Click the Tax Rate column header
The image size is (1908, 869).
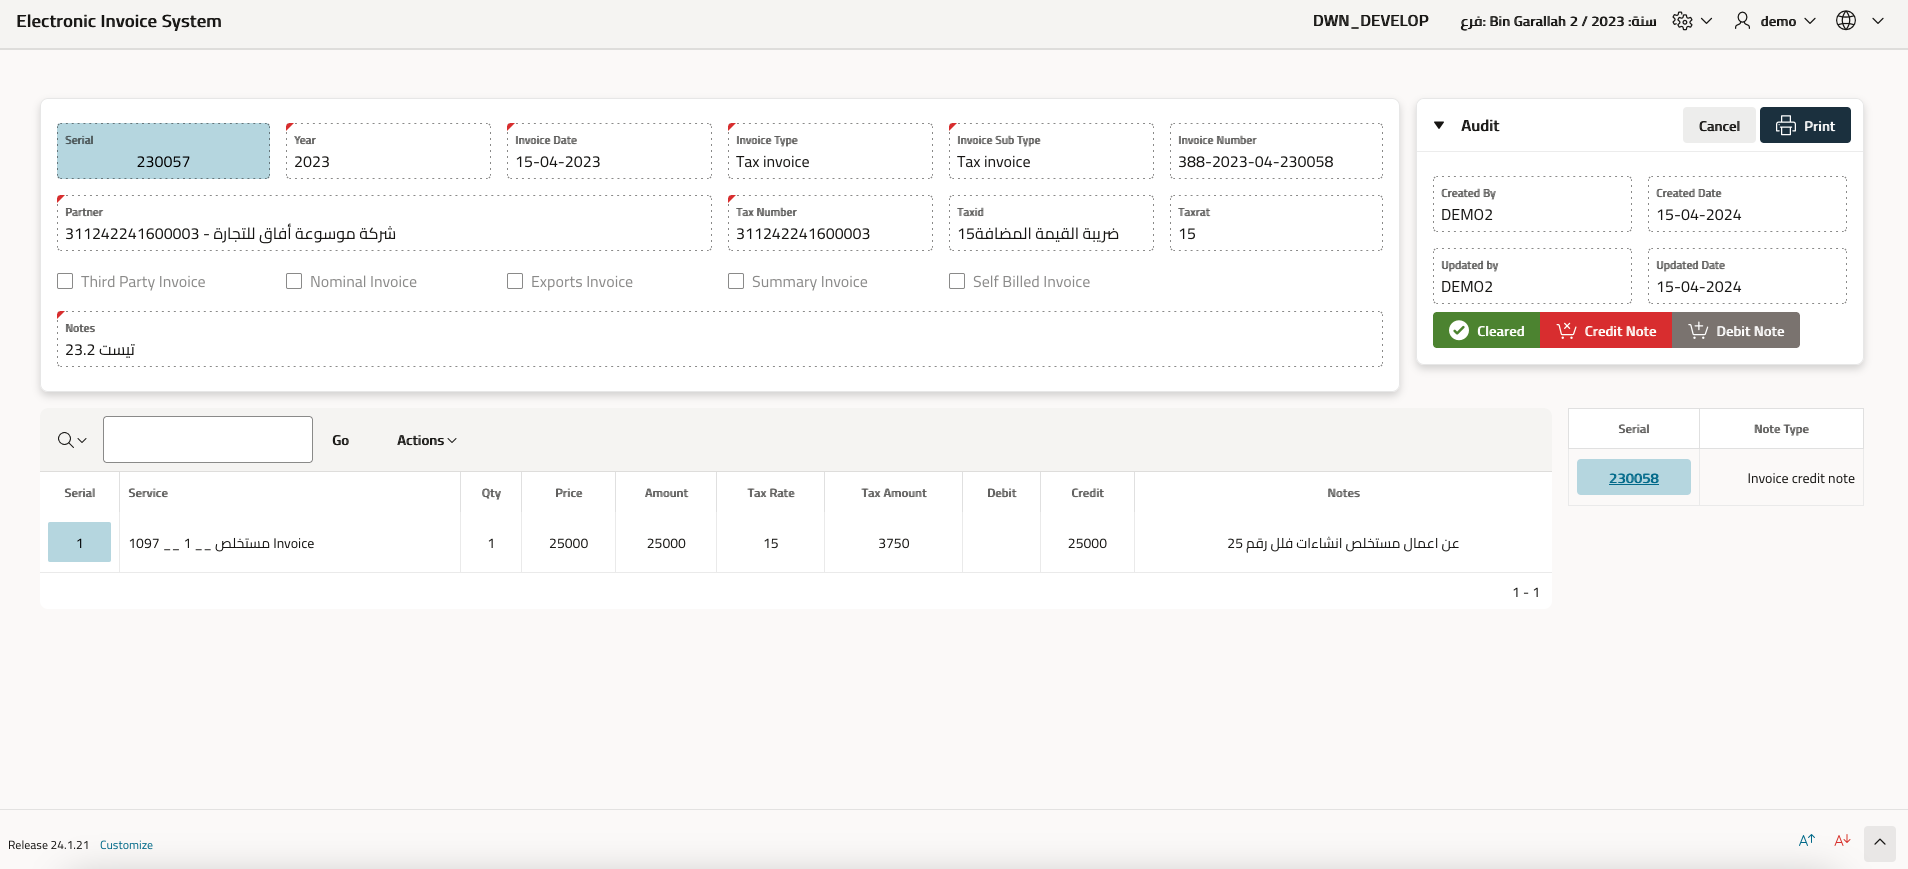[x=771, y=493]
